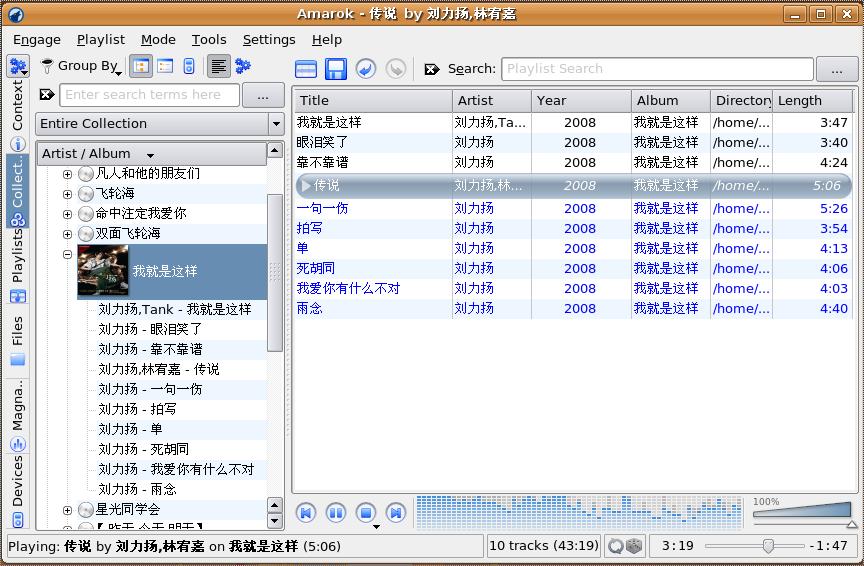Switch to the Files sidebar tab
This screenshot has width=864, height=566.
18,340
